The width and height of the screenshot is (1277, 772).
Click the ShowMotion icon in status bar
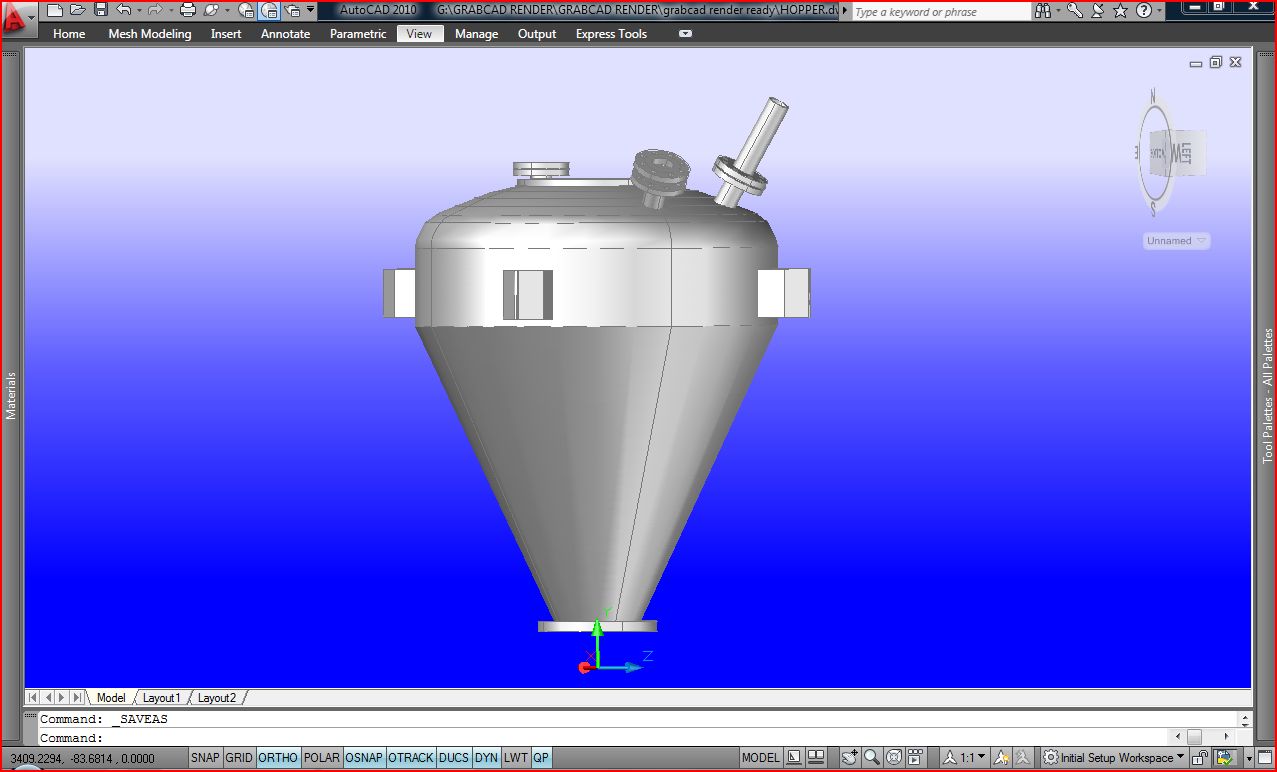(916, 758)
